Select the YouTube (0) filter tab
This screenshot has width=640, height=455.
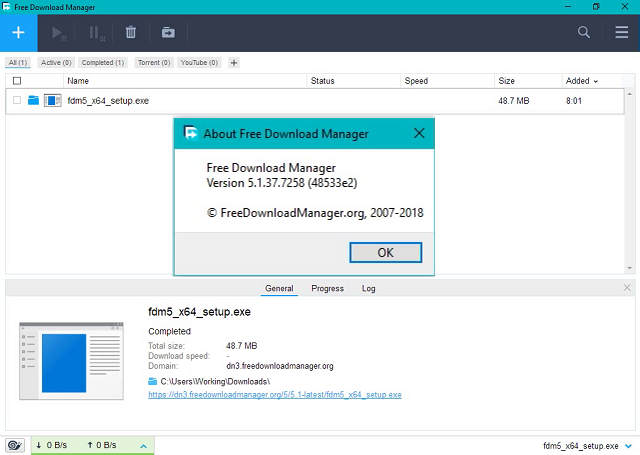200,62
